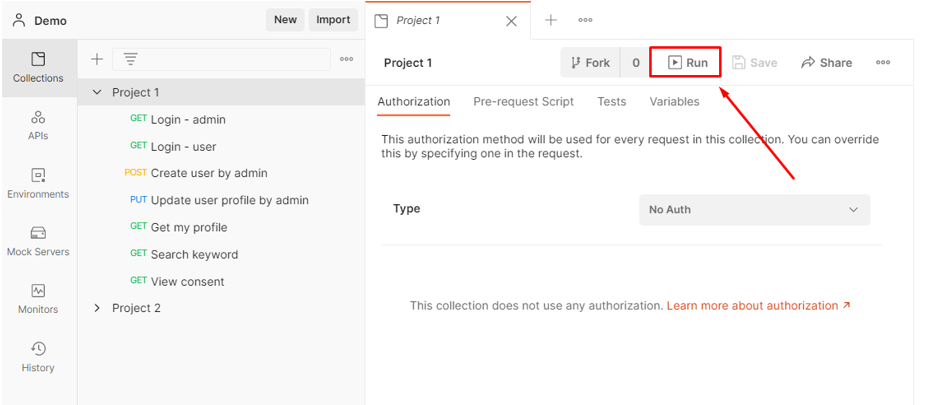Screen dimensions: 927x405
Task: Fork the Project 1 collection
Action: coord(590,62)
